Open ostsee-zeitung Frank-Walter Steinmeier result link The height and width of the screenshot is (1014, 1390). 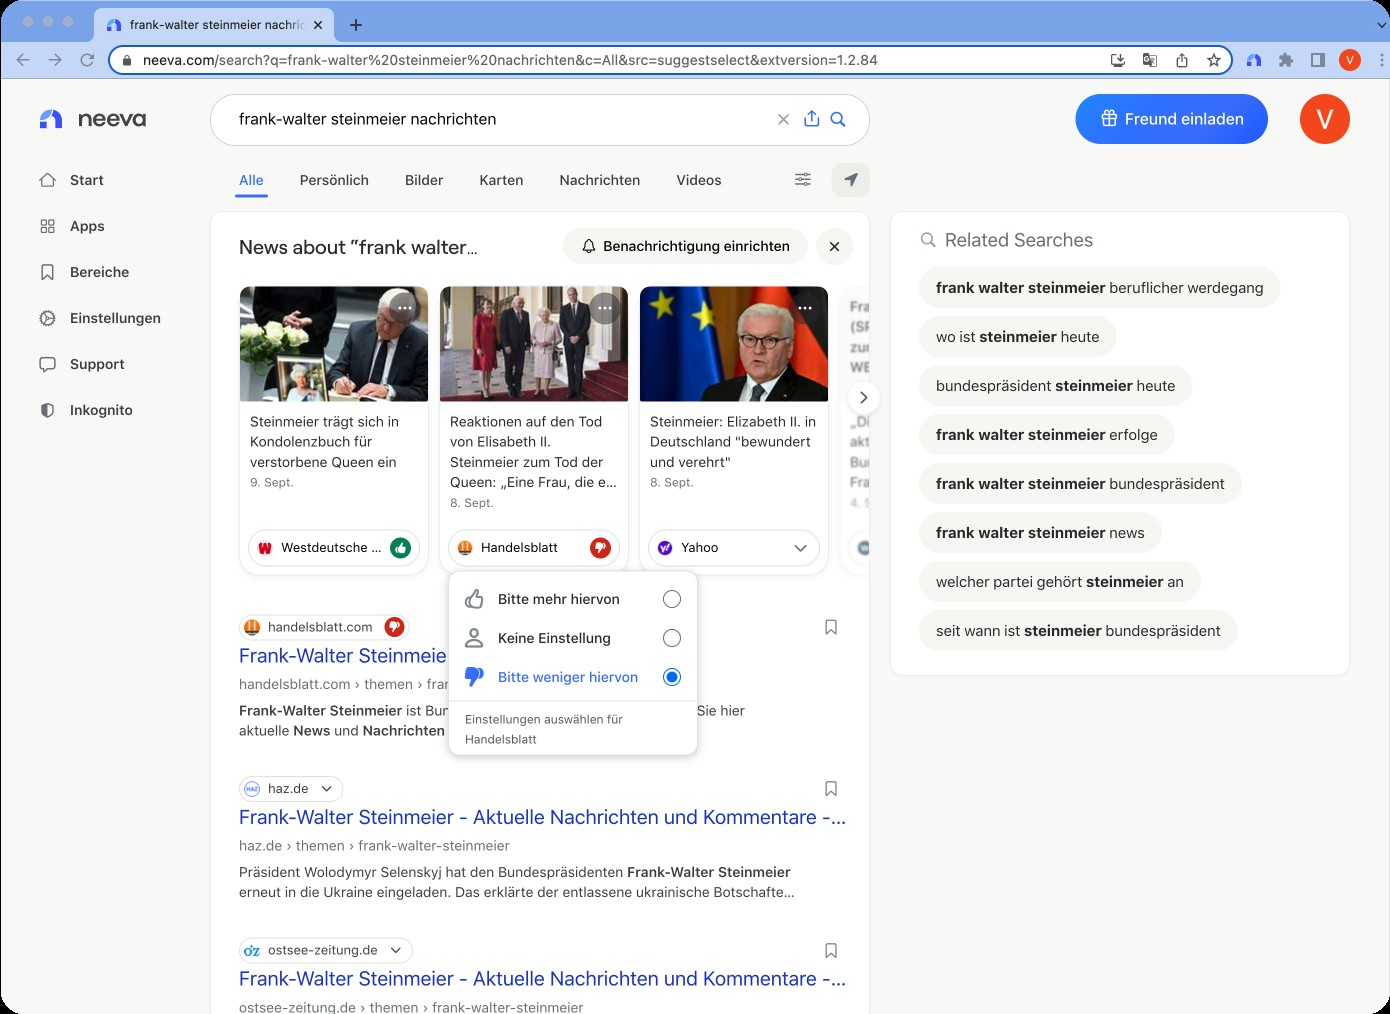(542, 979)
